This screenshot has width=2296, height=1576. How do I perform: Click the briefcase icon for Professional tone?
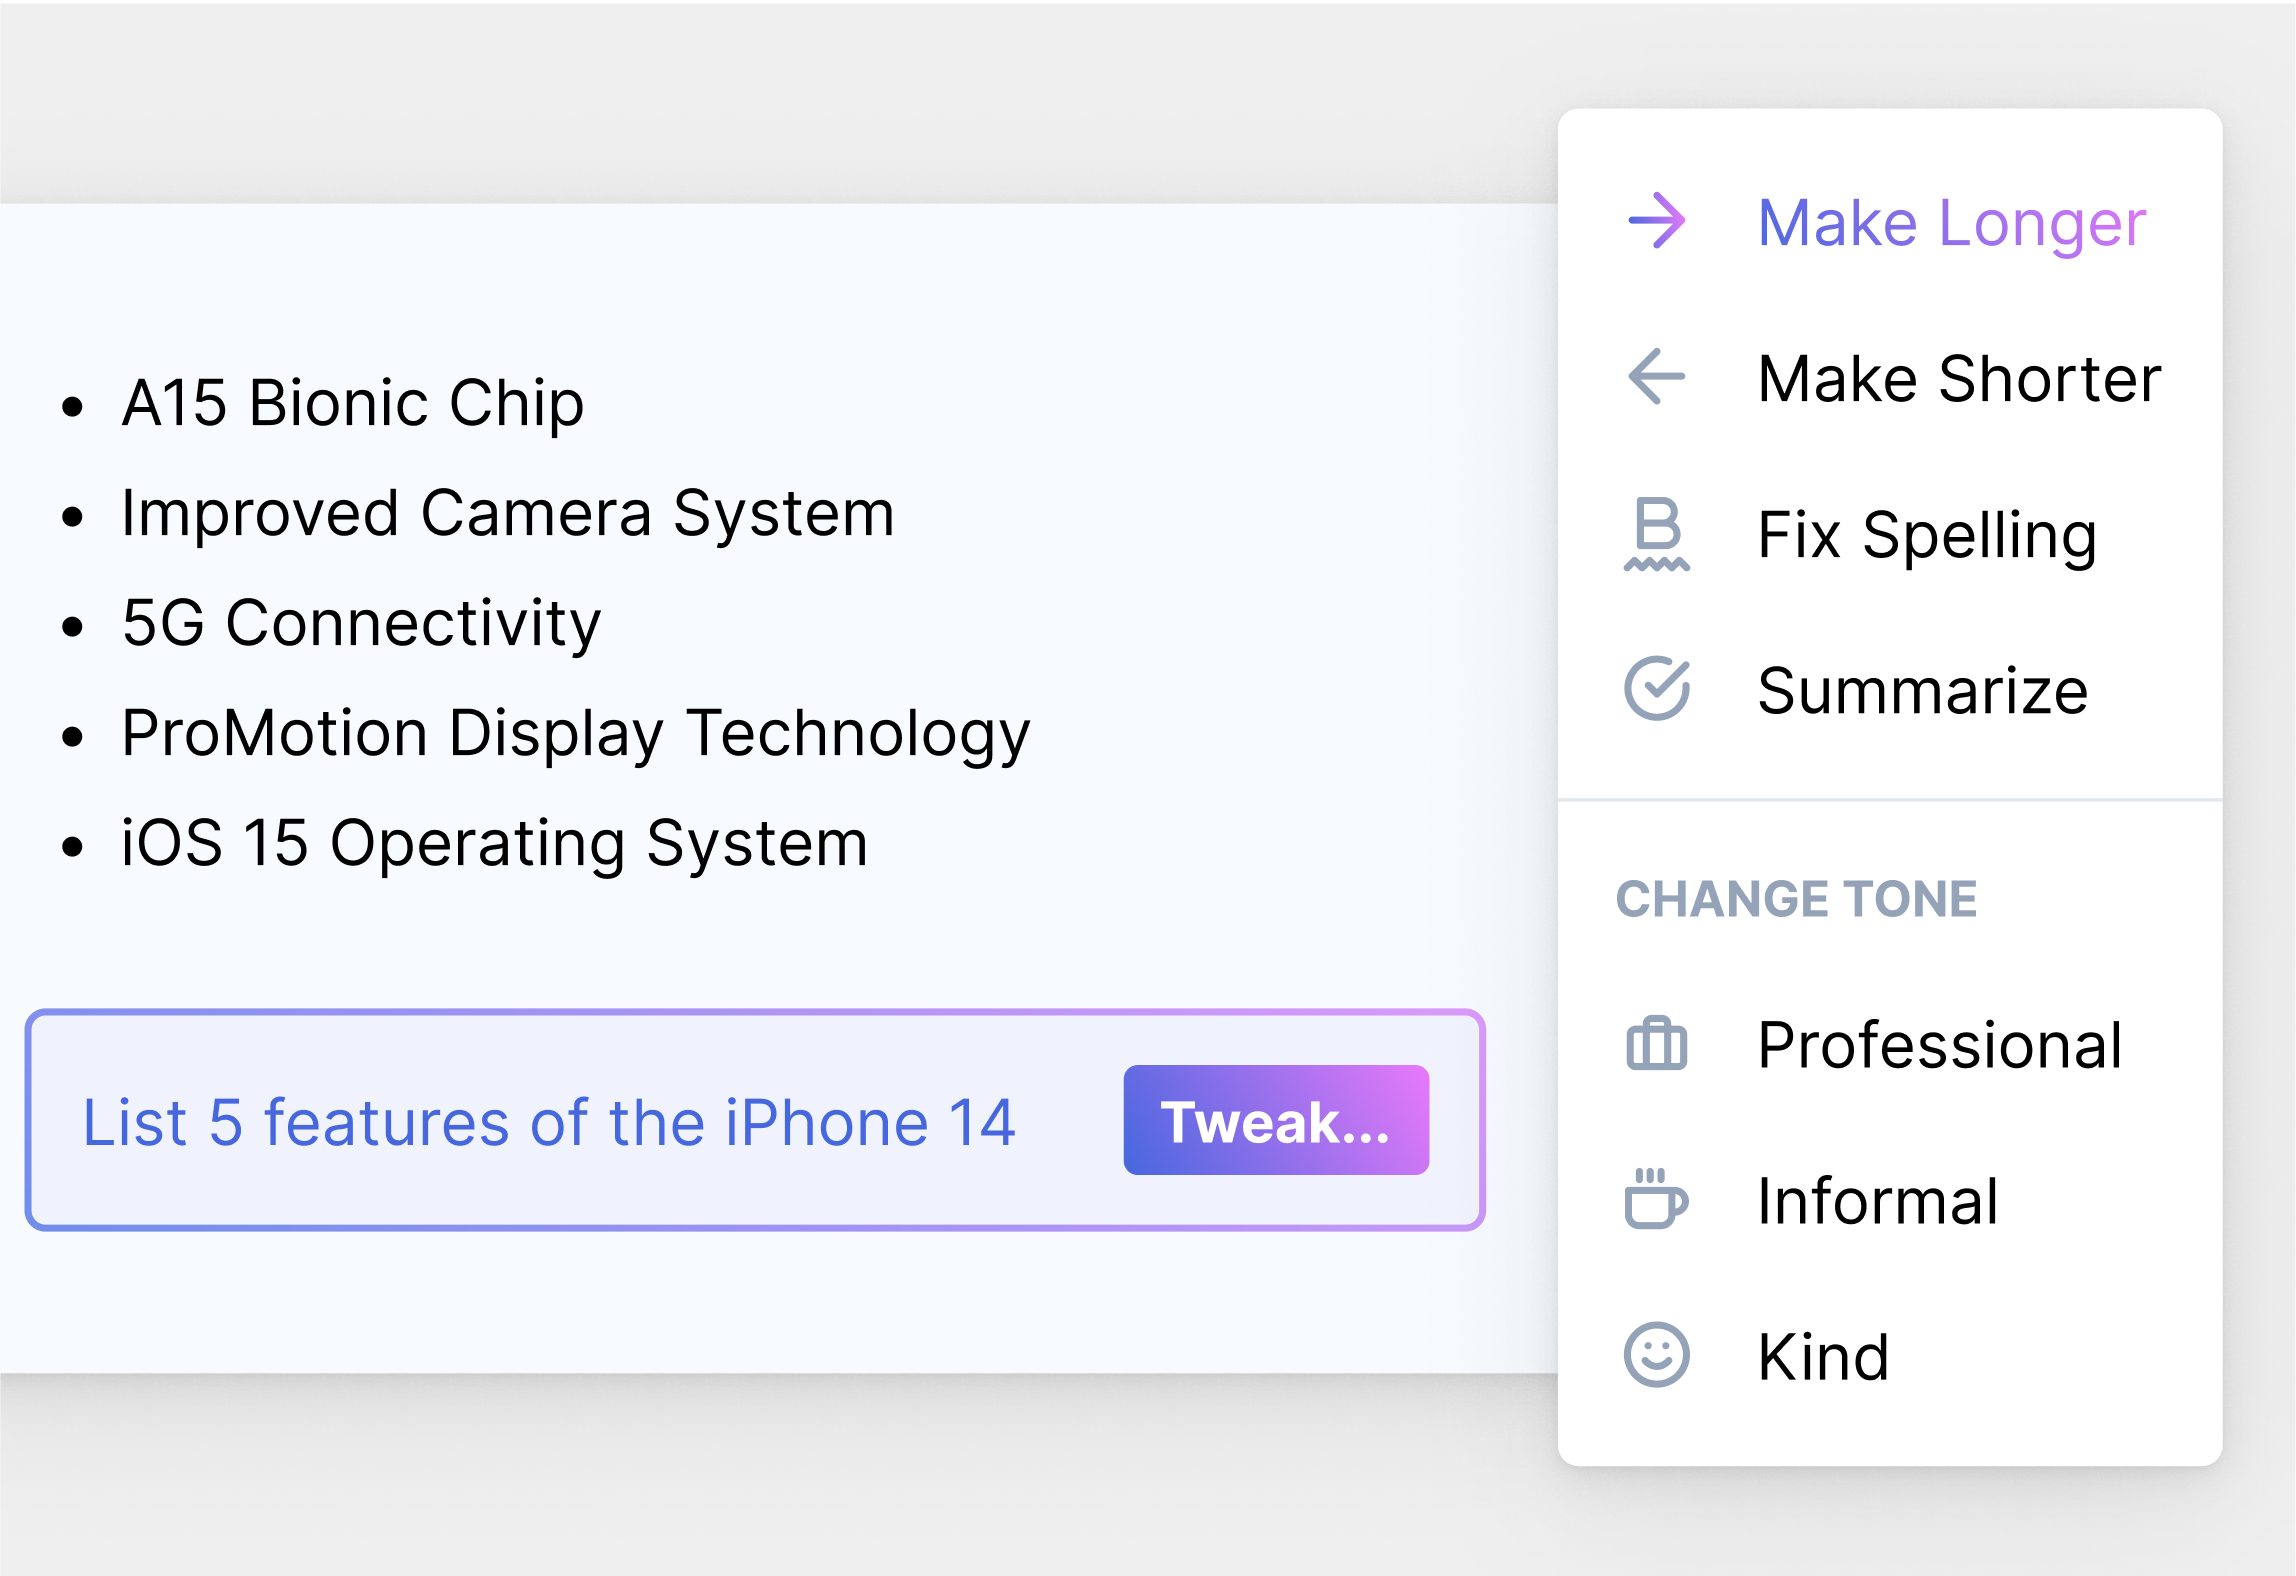pyautogui.click(x=1656, y=1043)
